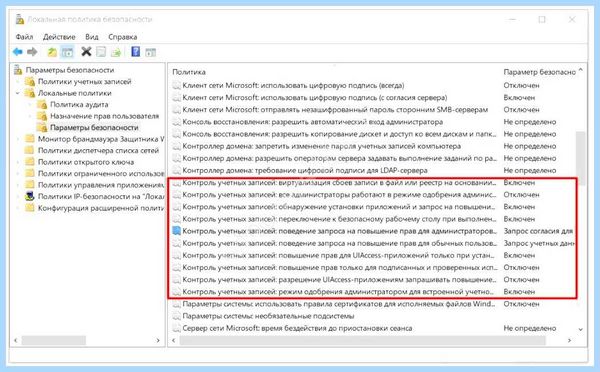Image resolution: width=600 pixels, height=372 pixels.
Task: Click the root Параметры безопасности icon in tree
Action: click(18, 70)
